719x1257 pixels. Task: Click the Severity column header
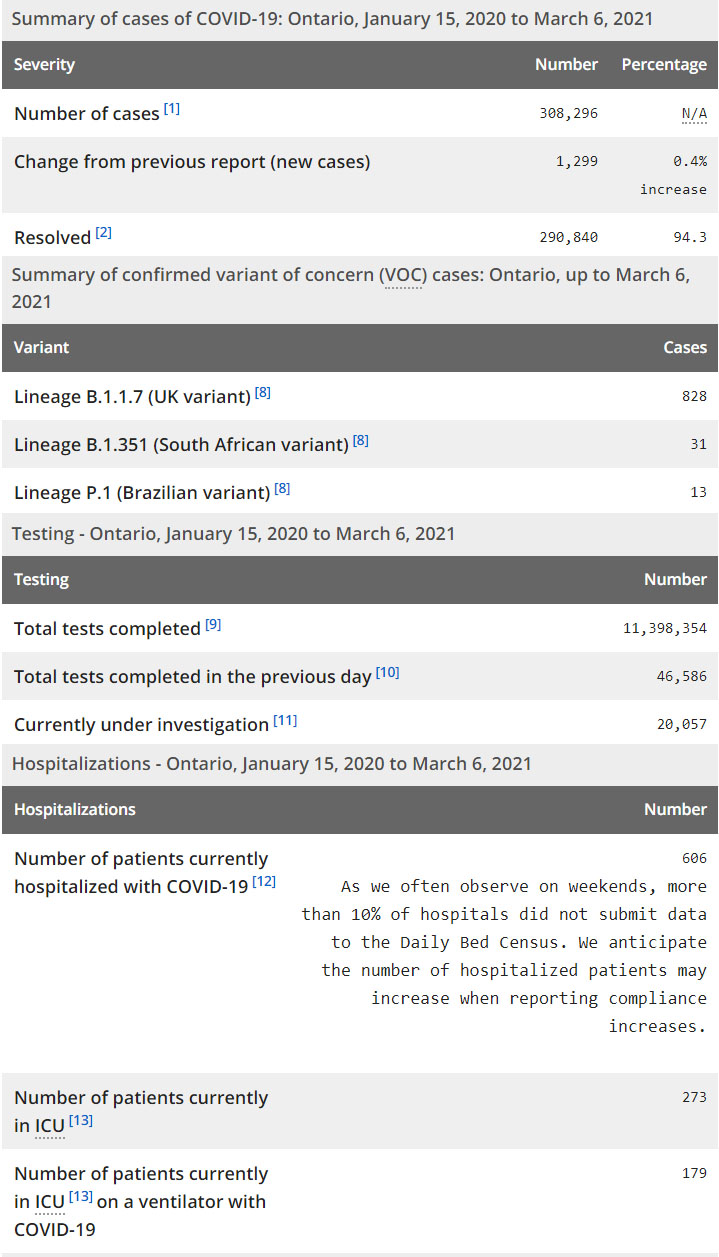coord(44,65)
